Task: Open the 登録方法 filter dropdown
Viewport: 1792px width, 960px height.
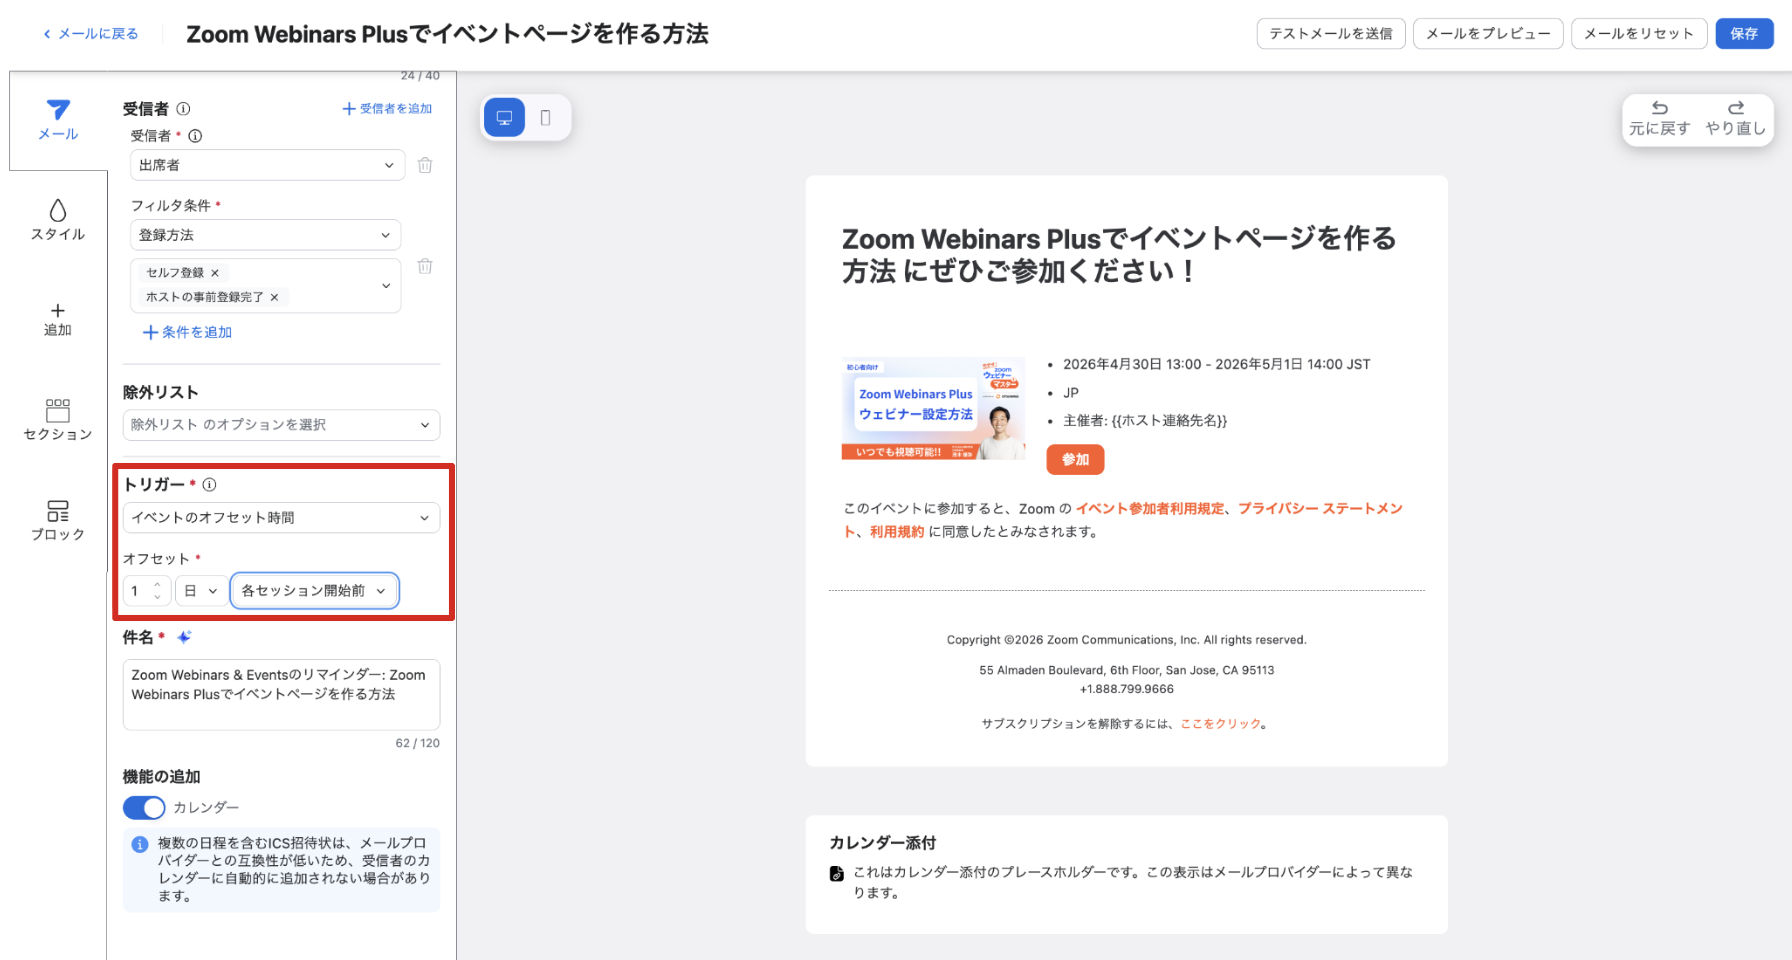Action: 265,235
